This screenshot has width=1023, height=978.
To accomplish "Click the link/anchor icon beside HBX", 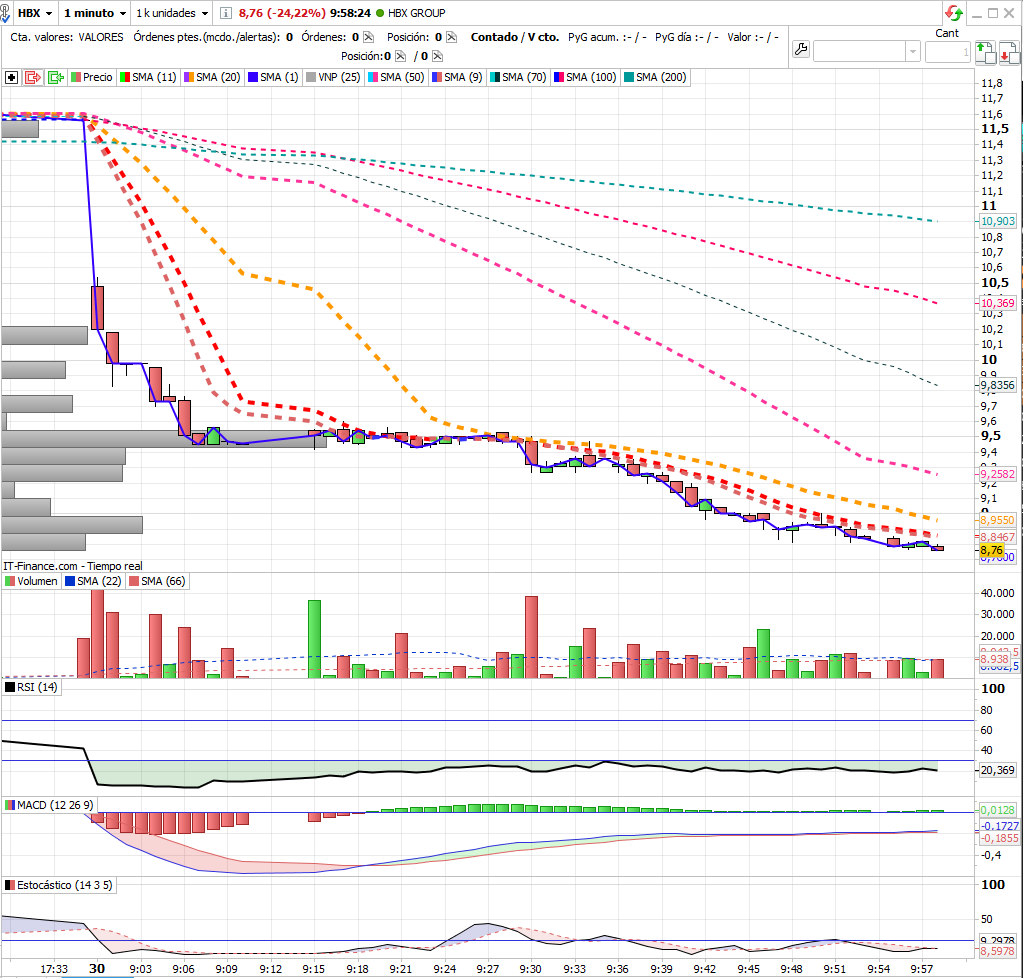I will coord(5,13).
